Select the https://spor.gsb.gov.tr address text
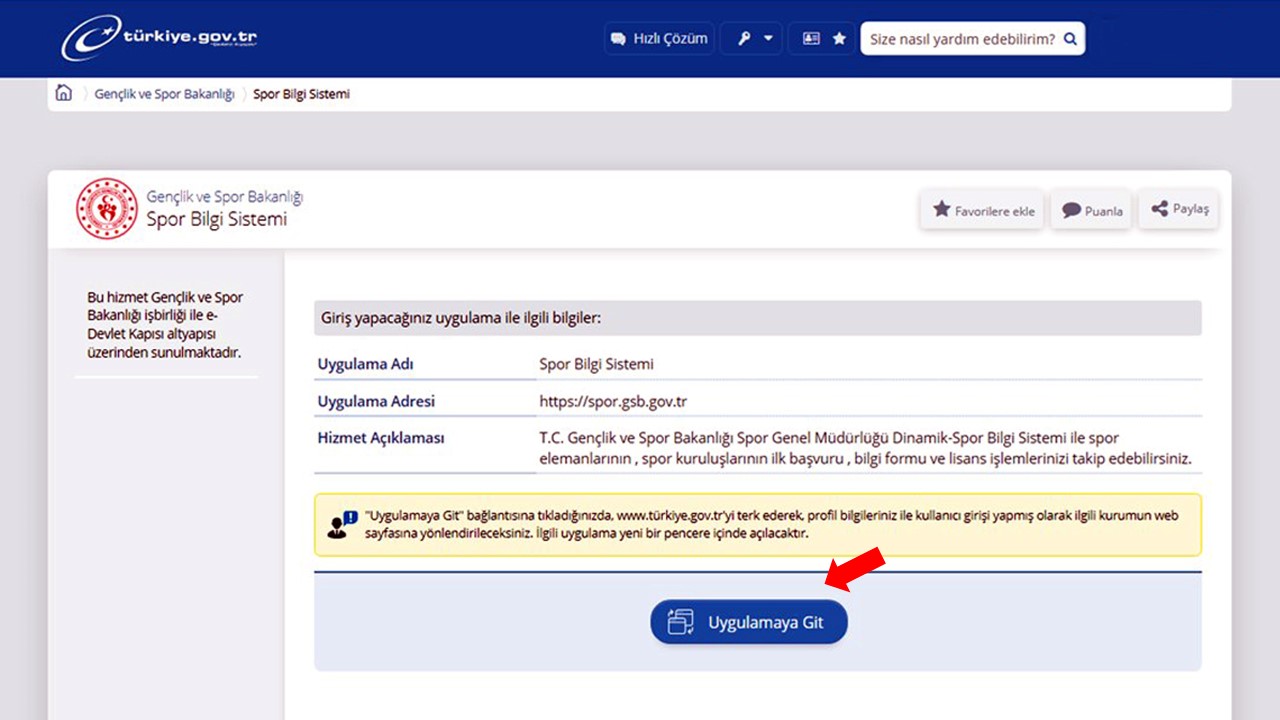 [x=613, y=401]
